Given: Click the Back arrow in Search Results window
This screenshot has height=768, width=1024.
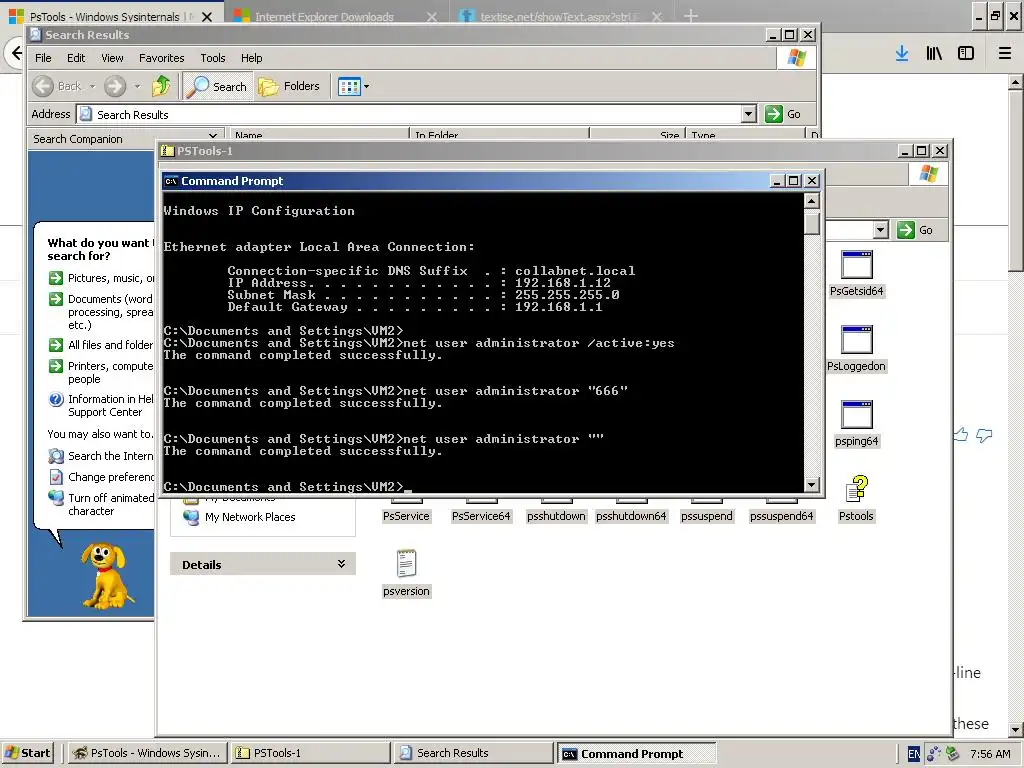Looking at the screenshot, I should coord(43,86).
